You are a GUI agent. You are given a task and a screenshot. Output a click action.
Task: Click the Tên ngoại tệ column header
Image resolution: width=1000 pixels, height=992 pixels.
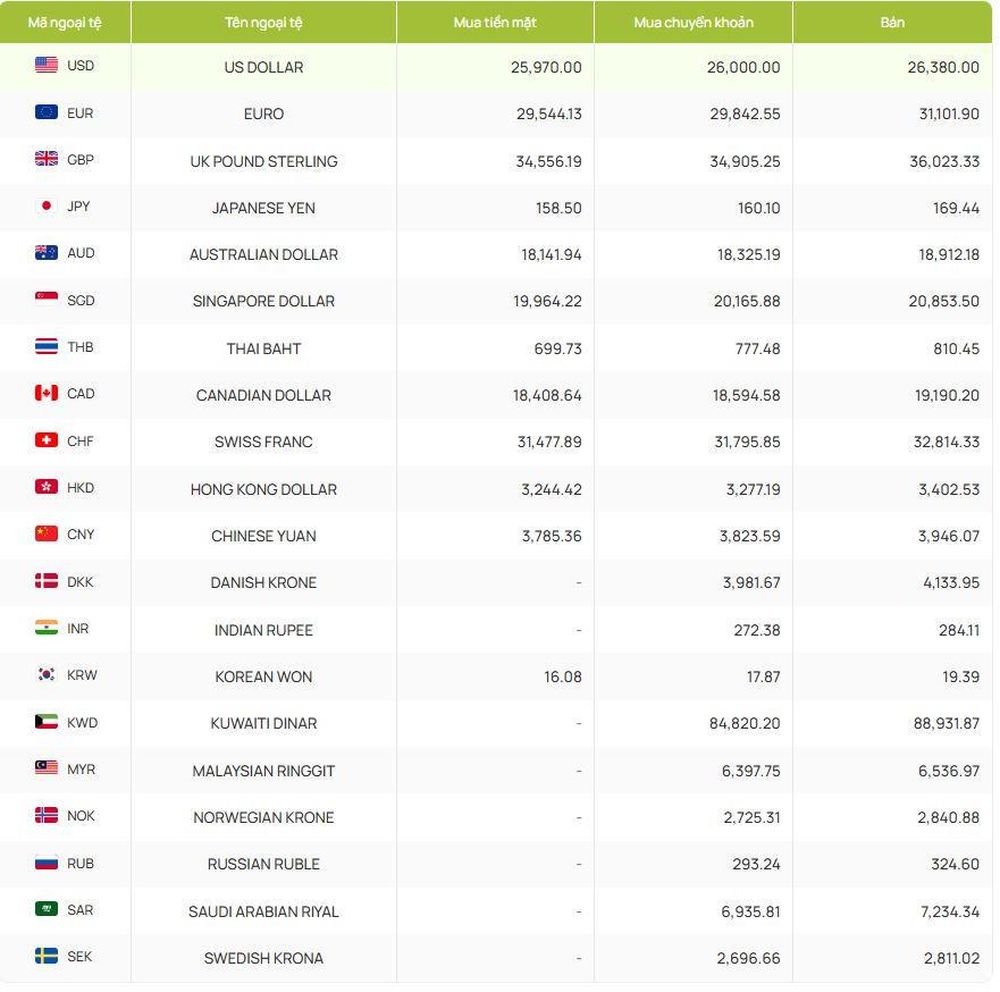(263, 22)
